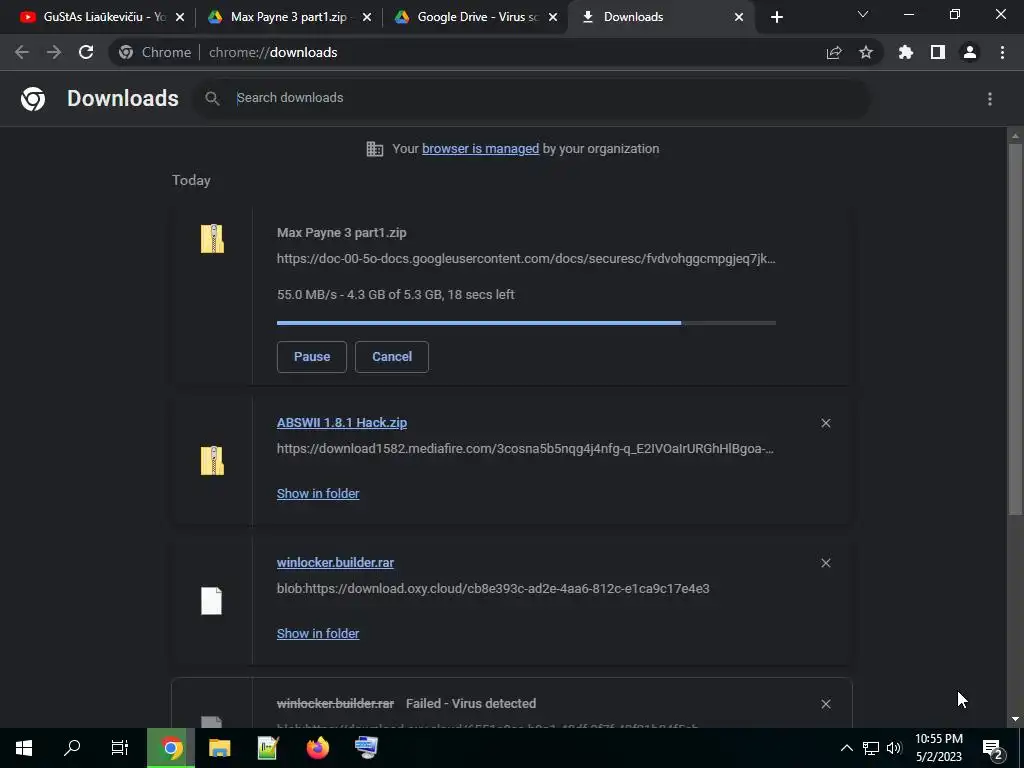Screen dimensions: 1024x768
Task: Remove completed winlocker.builder.rar entry
Action: tap(825, 563)
